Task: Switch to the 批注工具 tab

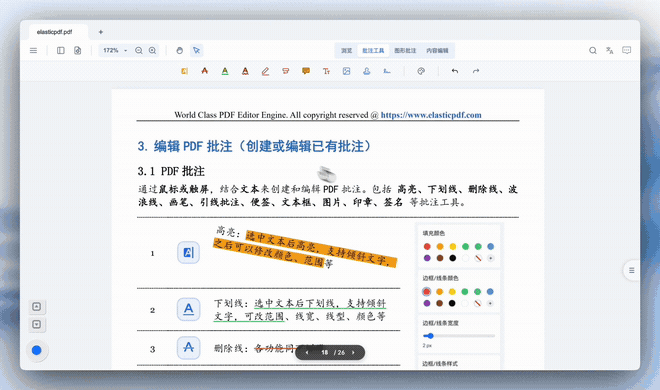Action: (373, 50)
